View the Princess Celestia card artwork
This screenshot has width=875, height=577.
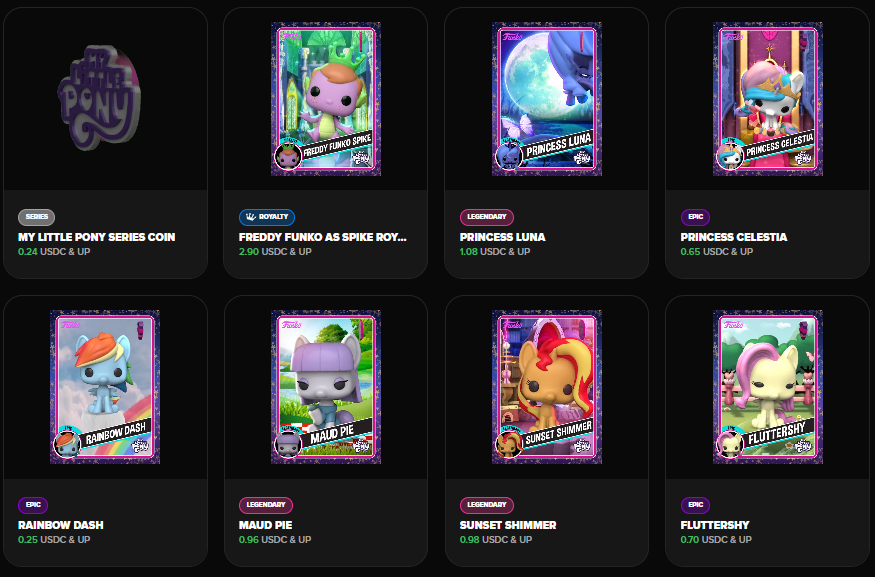[x=768, y=99]
